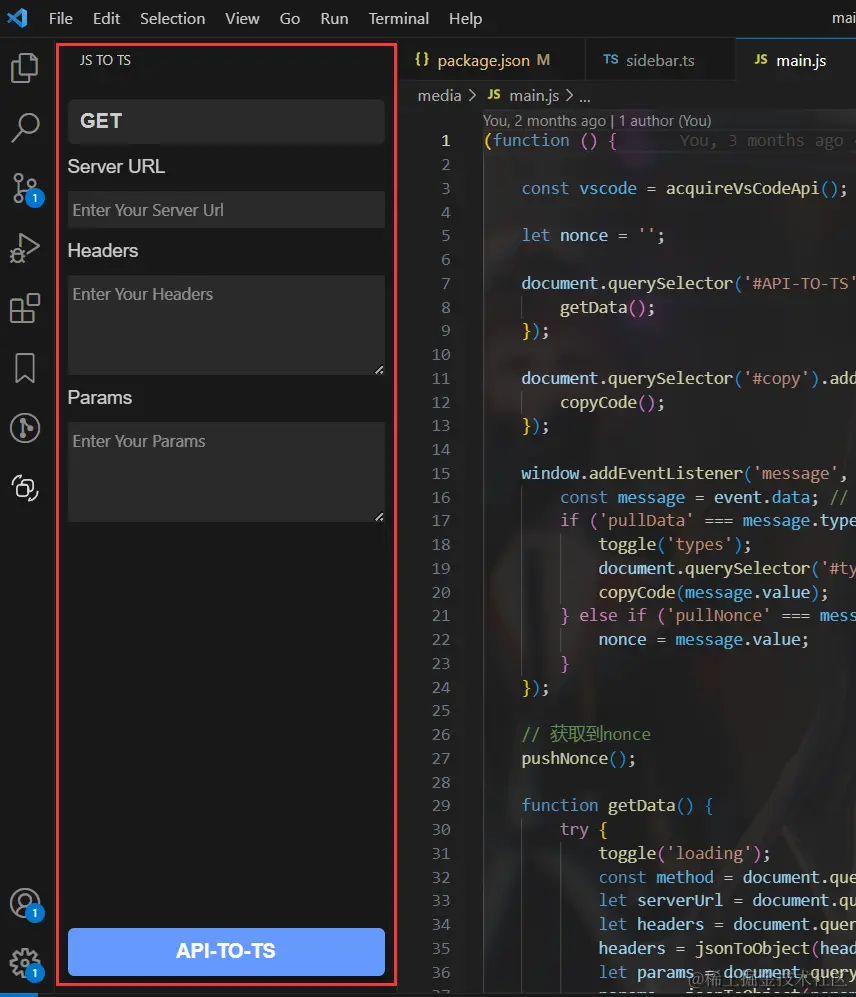Viewport: 856px width, 997px height.
Task: Click the '// 获取到nonce' comment
Action: pos(586,734)
